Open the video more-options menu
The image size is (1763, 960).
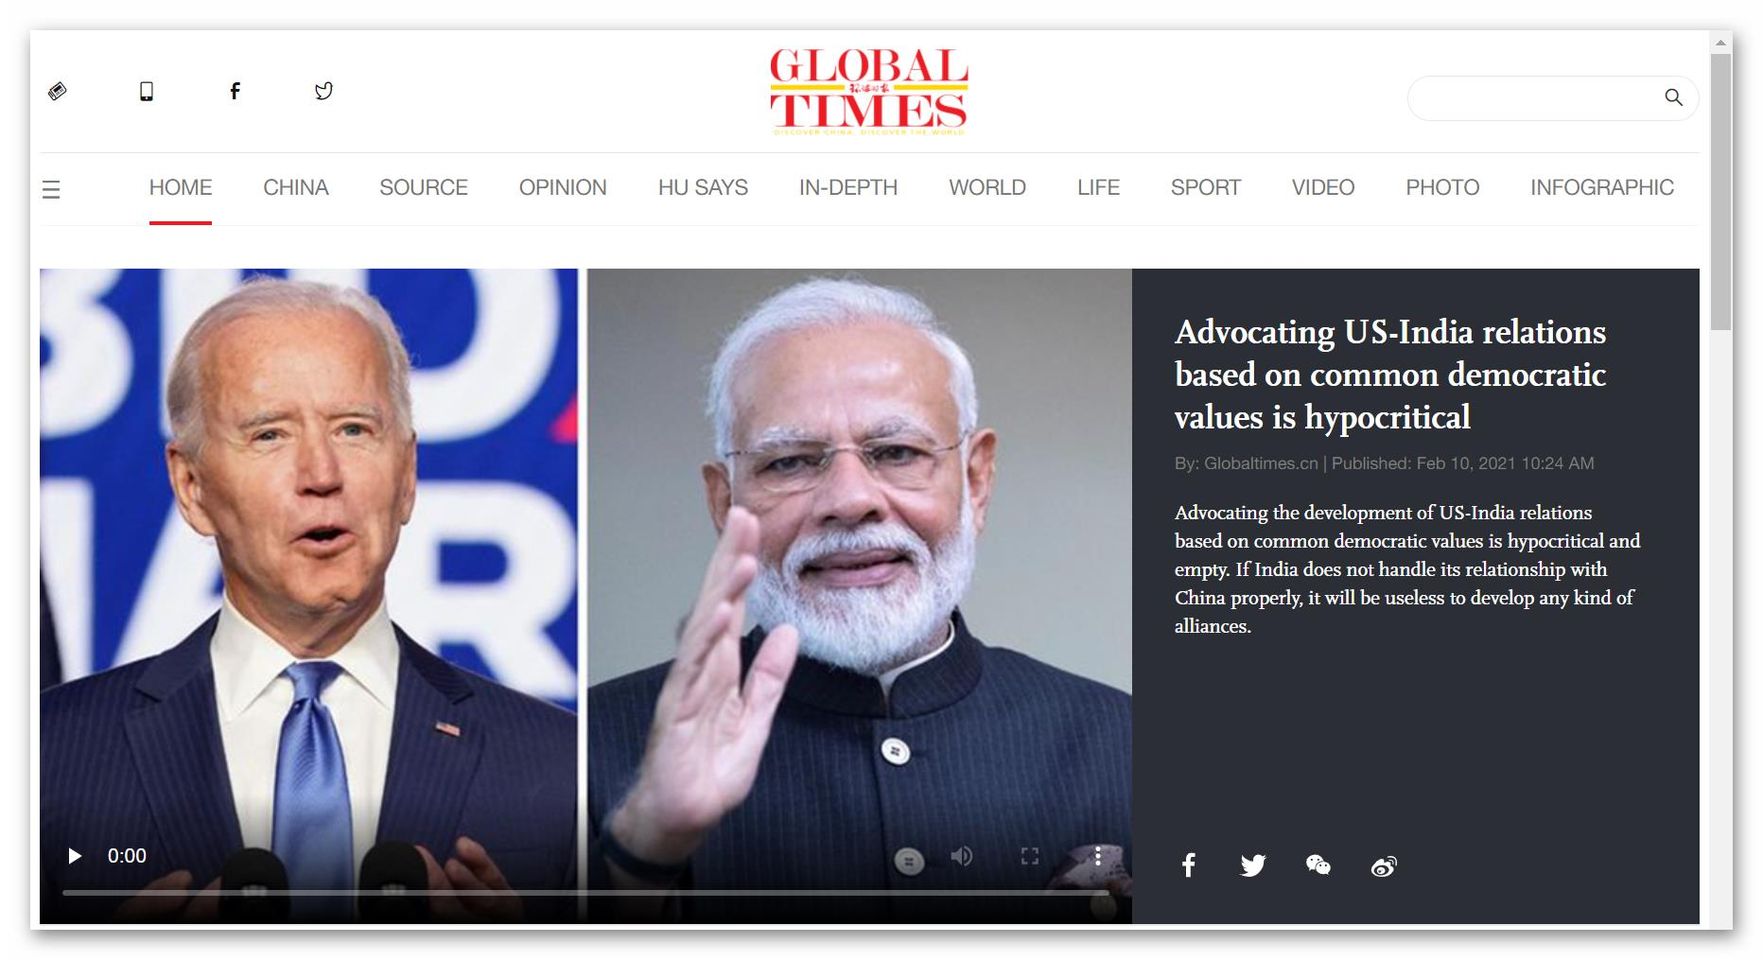point(1097,856)
